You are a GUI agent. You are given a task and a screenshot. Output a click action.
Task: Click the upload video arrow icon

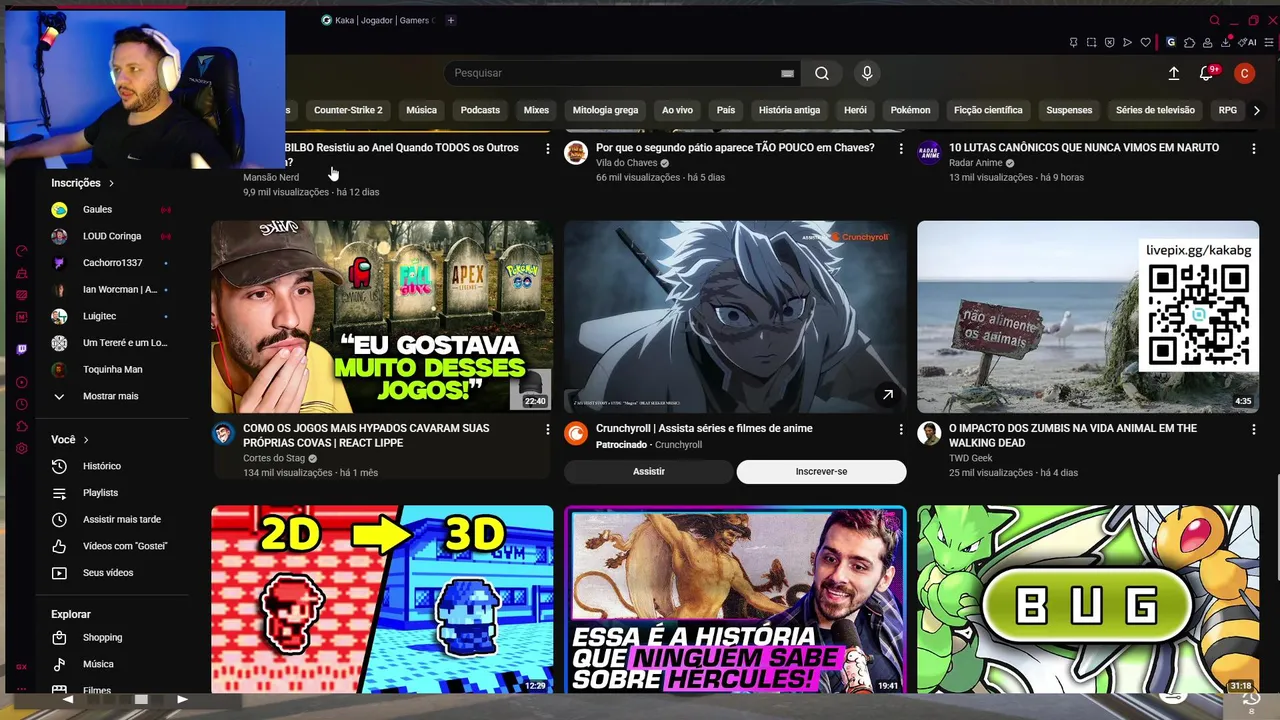point(1174,73)
